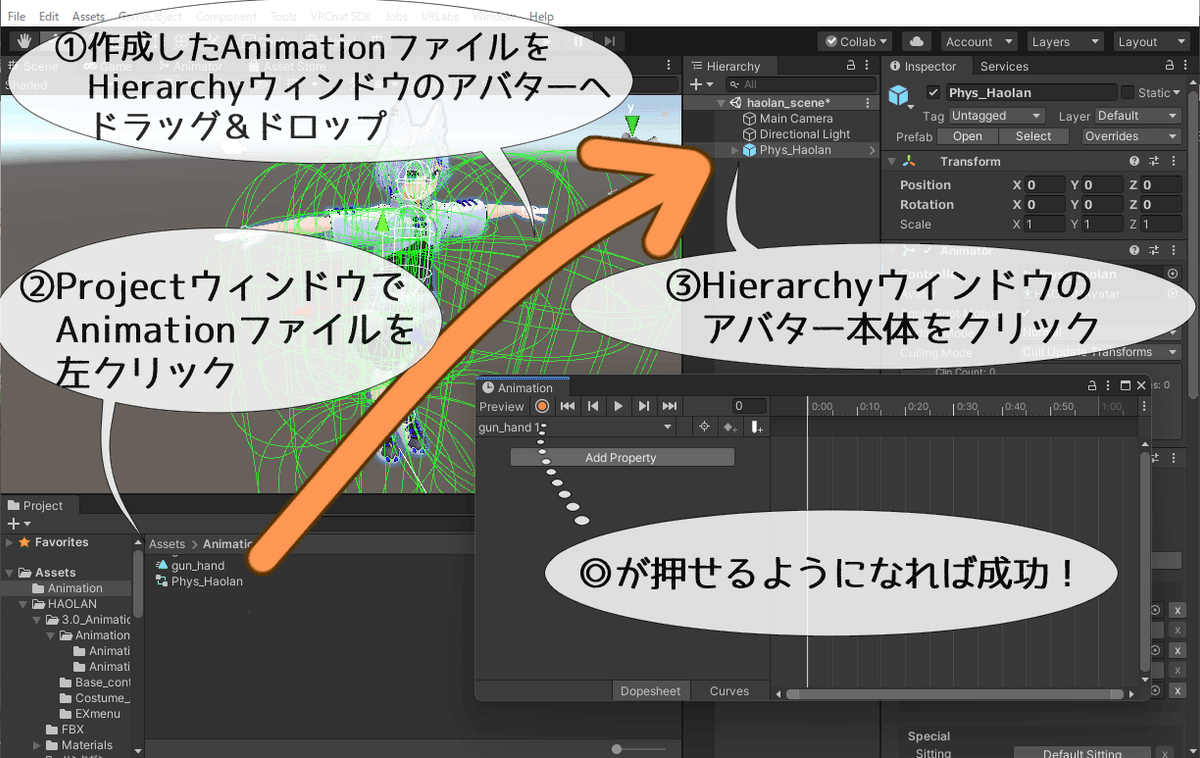
Task: Open the Hierarchy panel three-dot menu
Action: pos(869,65)
